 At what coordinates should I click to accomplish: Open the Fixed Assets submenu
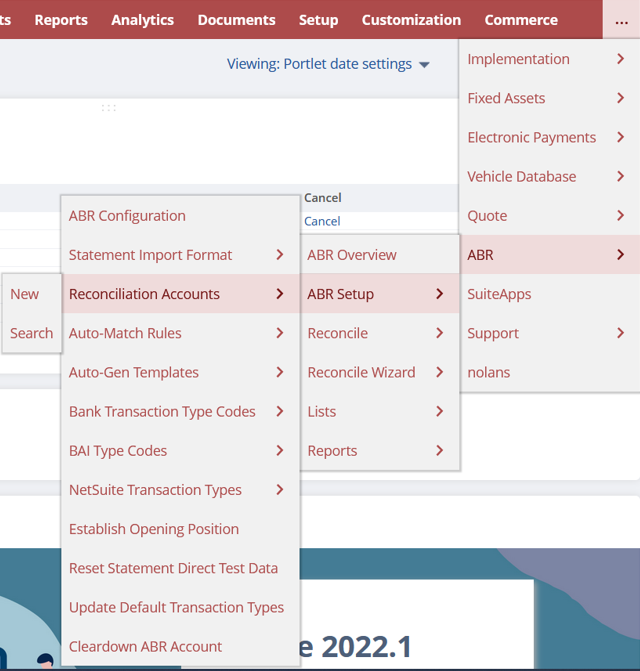[546, 98]
